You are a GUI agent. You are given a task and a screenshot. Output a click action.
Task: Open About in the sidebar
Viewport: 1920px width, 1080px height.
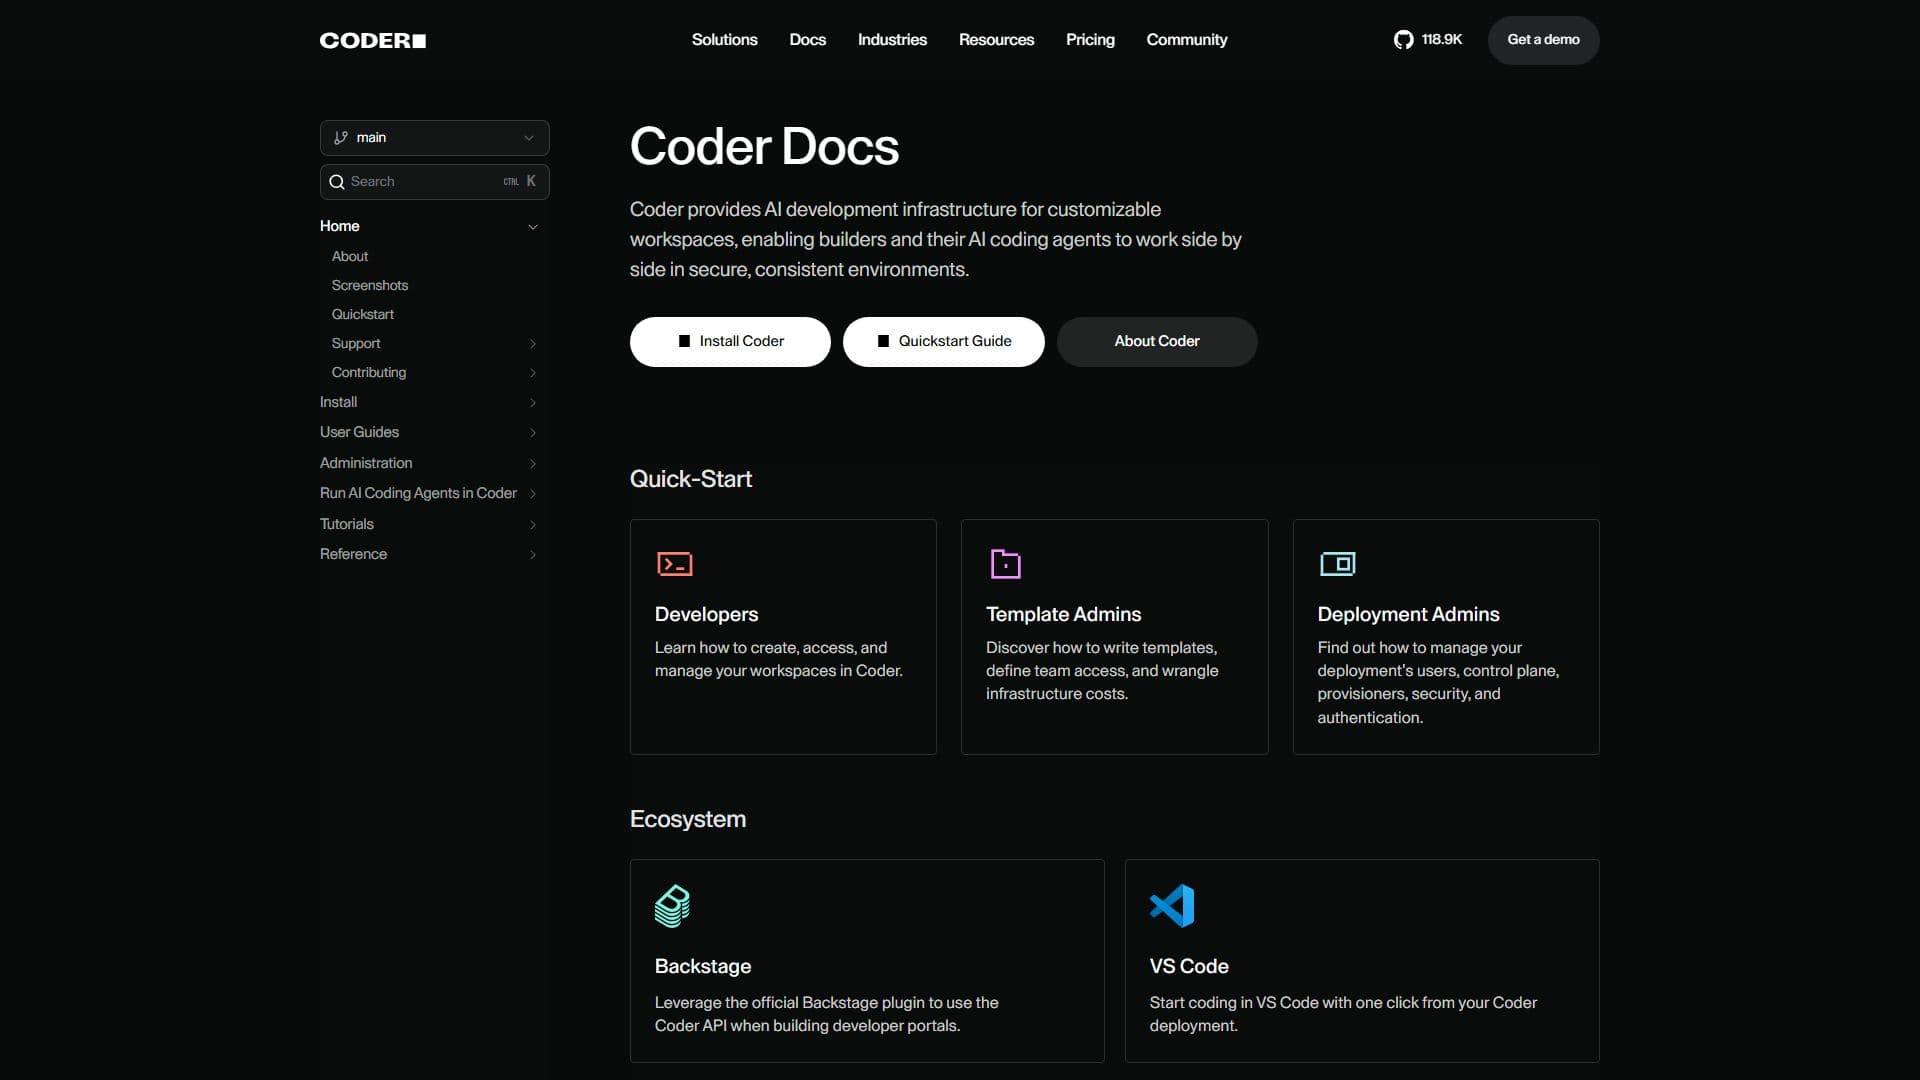[x=350, y=257]
